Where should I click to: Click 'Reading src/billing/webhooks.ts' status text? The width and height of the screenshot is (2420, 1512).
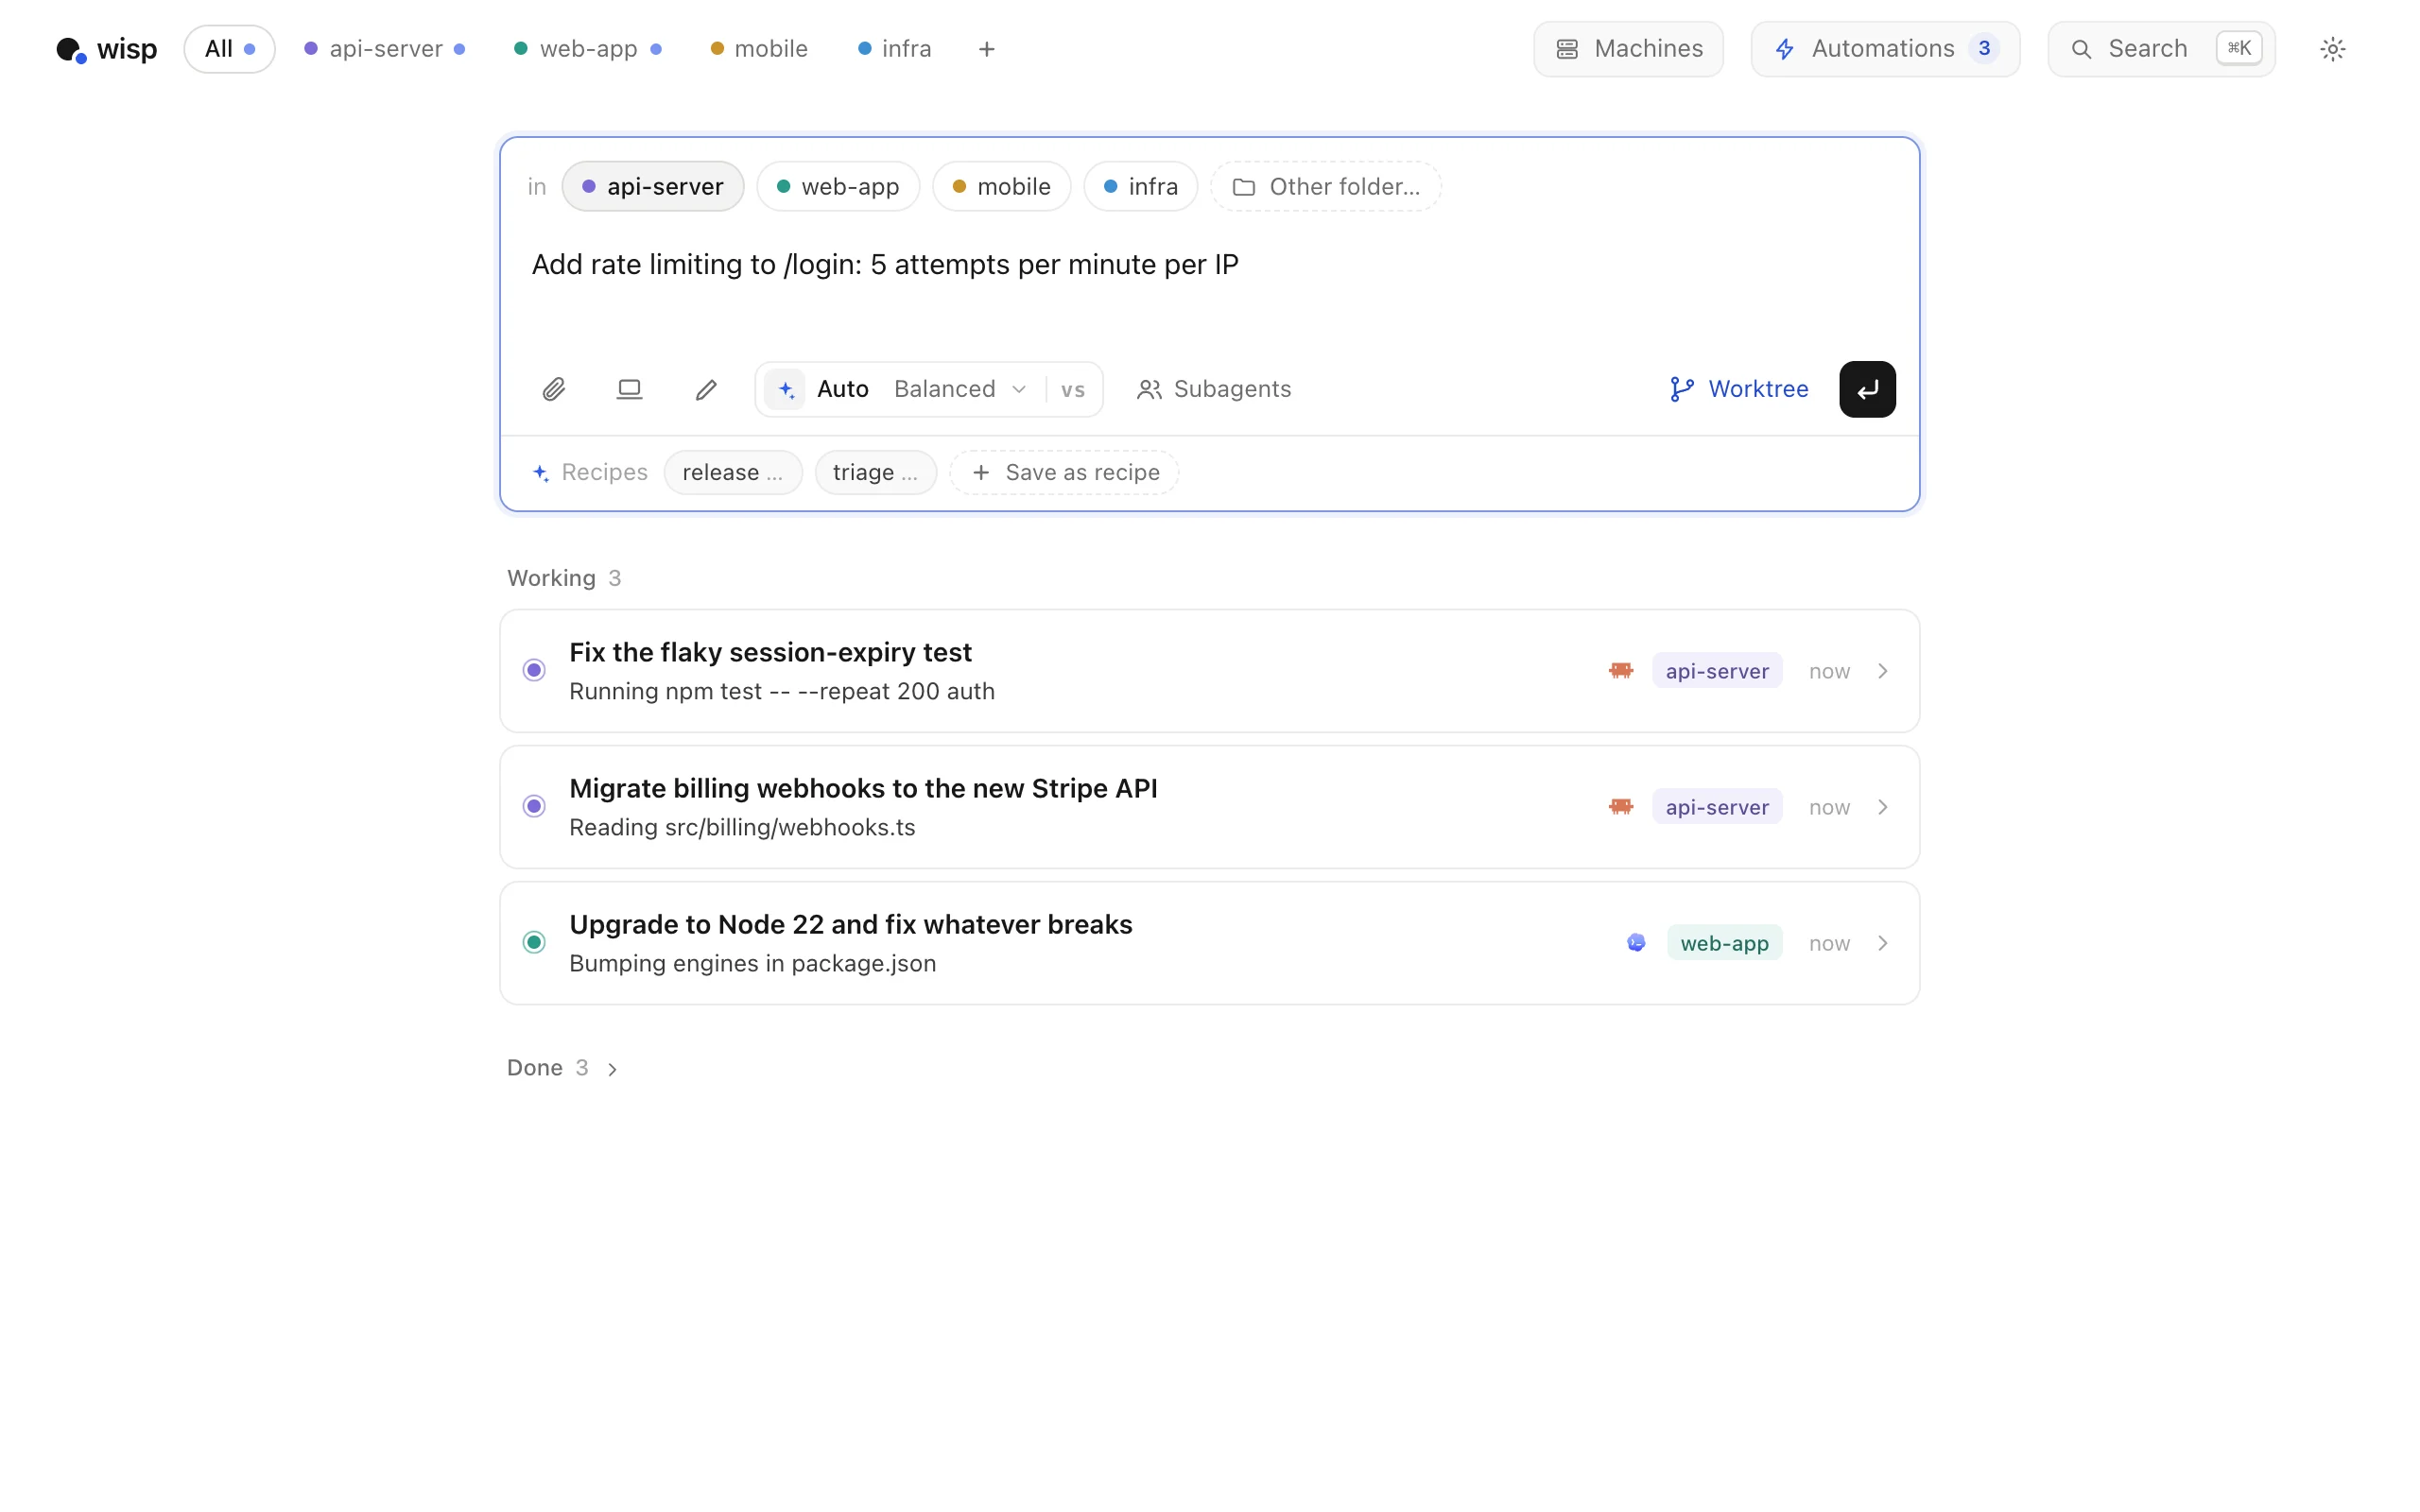742,827
